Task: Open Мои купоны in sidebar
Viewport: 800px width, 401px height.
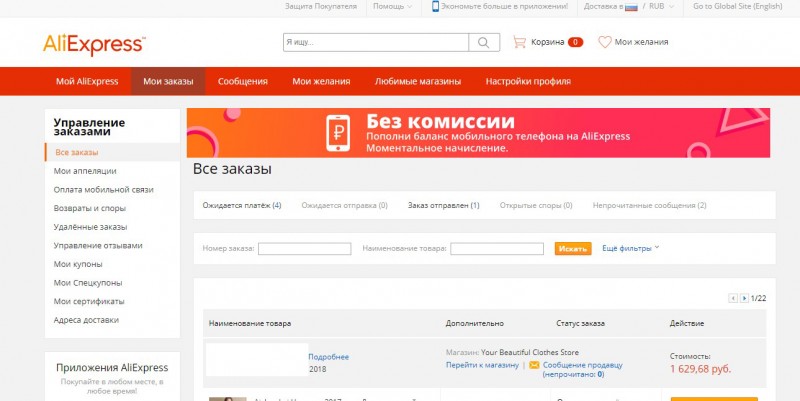Action: pyautogui.click(x=78, y=264)
